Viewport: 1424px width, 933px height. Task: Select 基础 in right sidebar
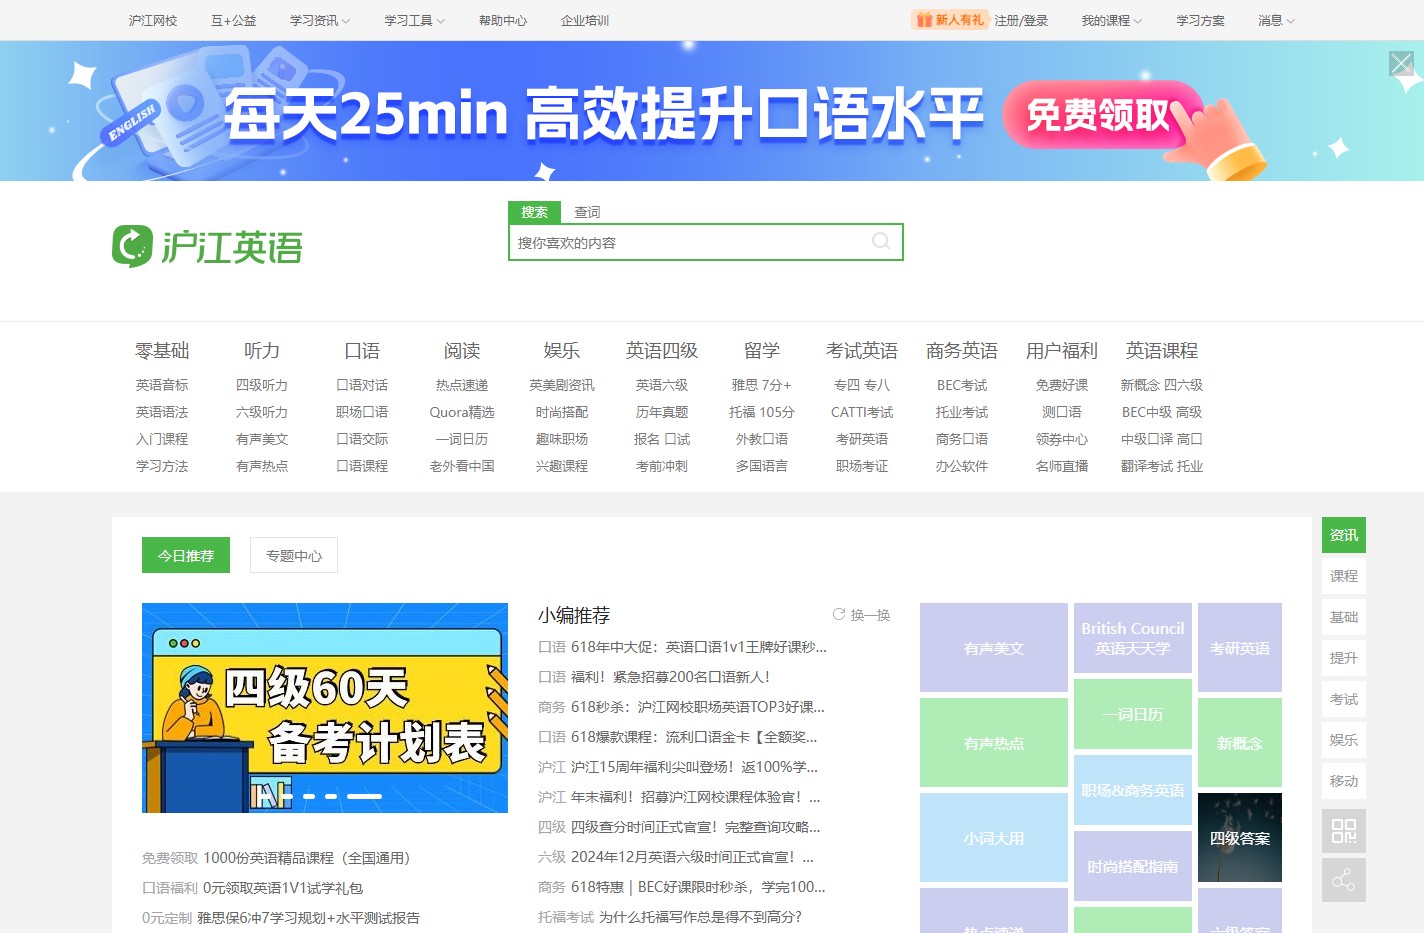(x=1344, y=617)
